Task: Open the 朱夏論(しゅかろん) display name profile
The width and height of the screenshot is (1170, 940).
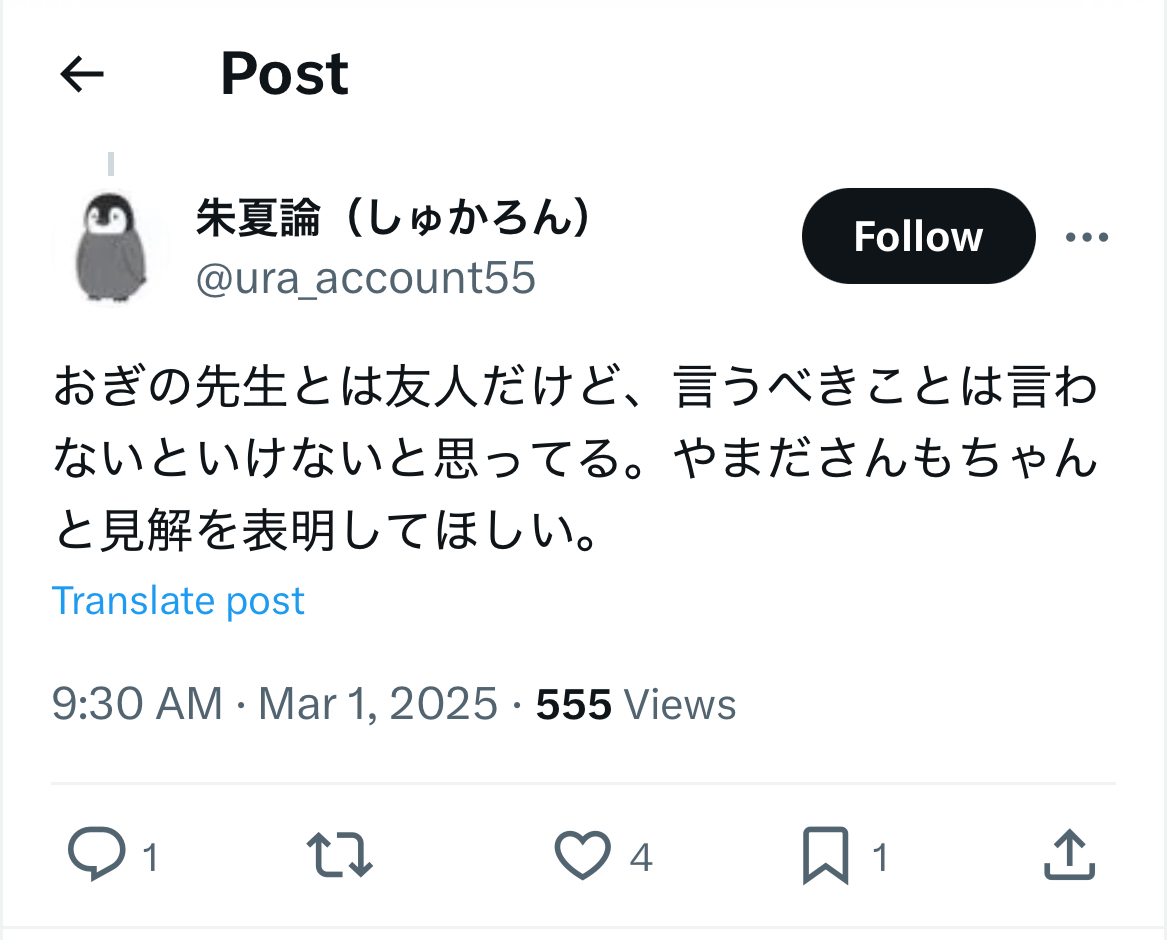Action: 395,218
